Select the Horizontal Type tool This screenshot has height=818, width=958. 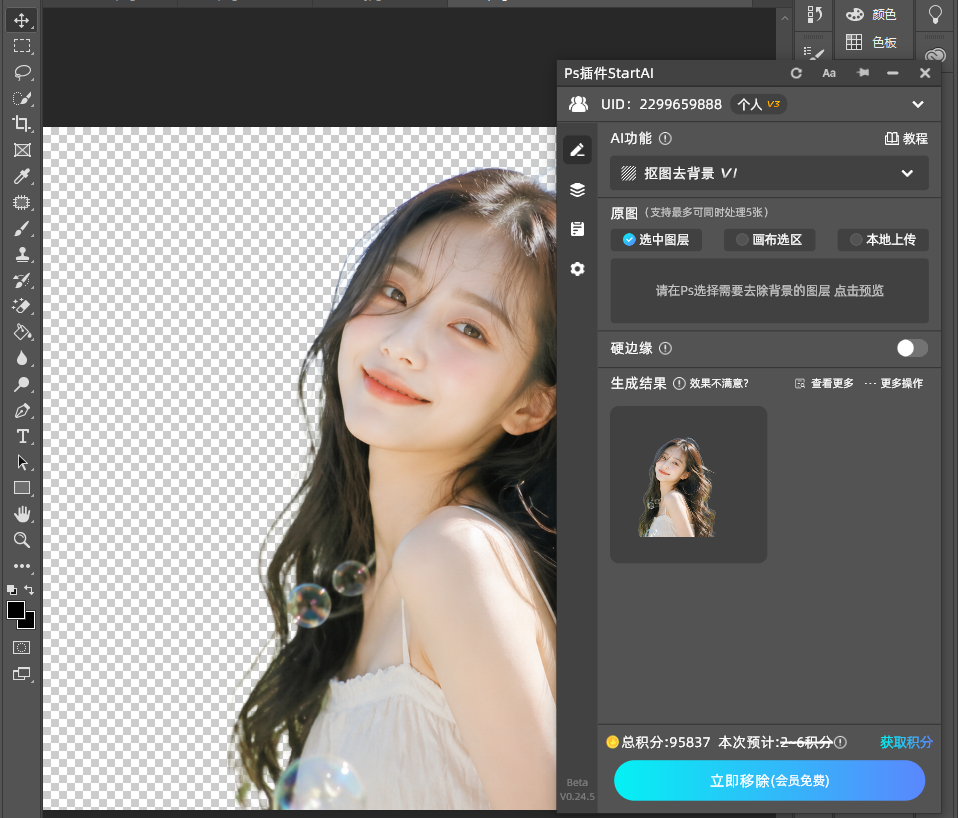pyautogui.click(x=23, y=436)
